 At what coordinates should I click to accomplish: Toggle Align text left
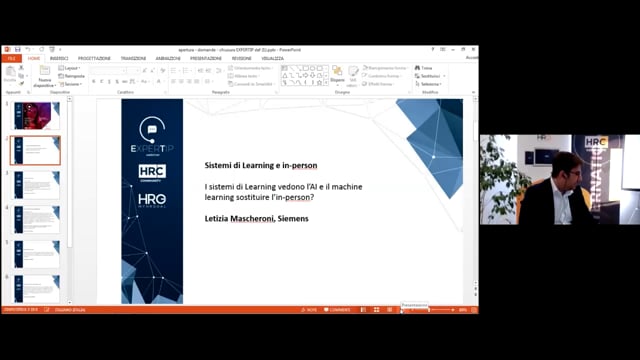tap(173, 82)
